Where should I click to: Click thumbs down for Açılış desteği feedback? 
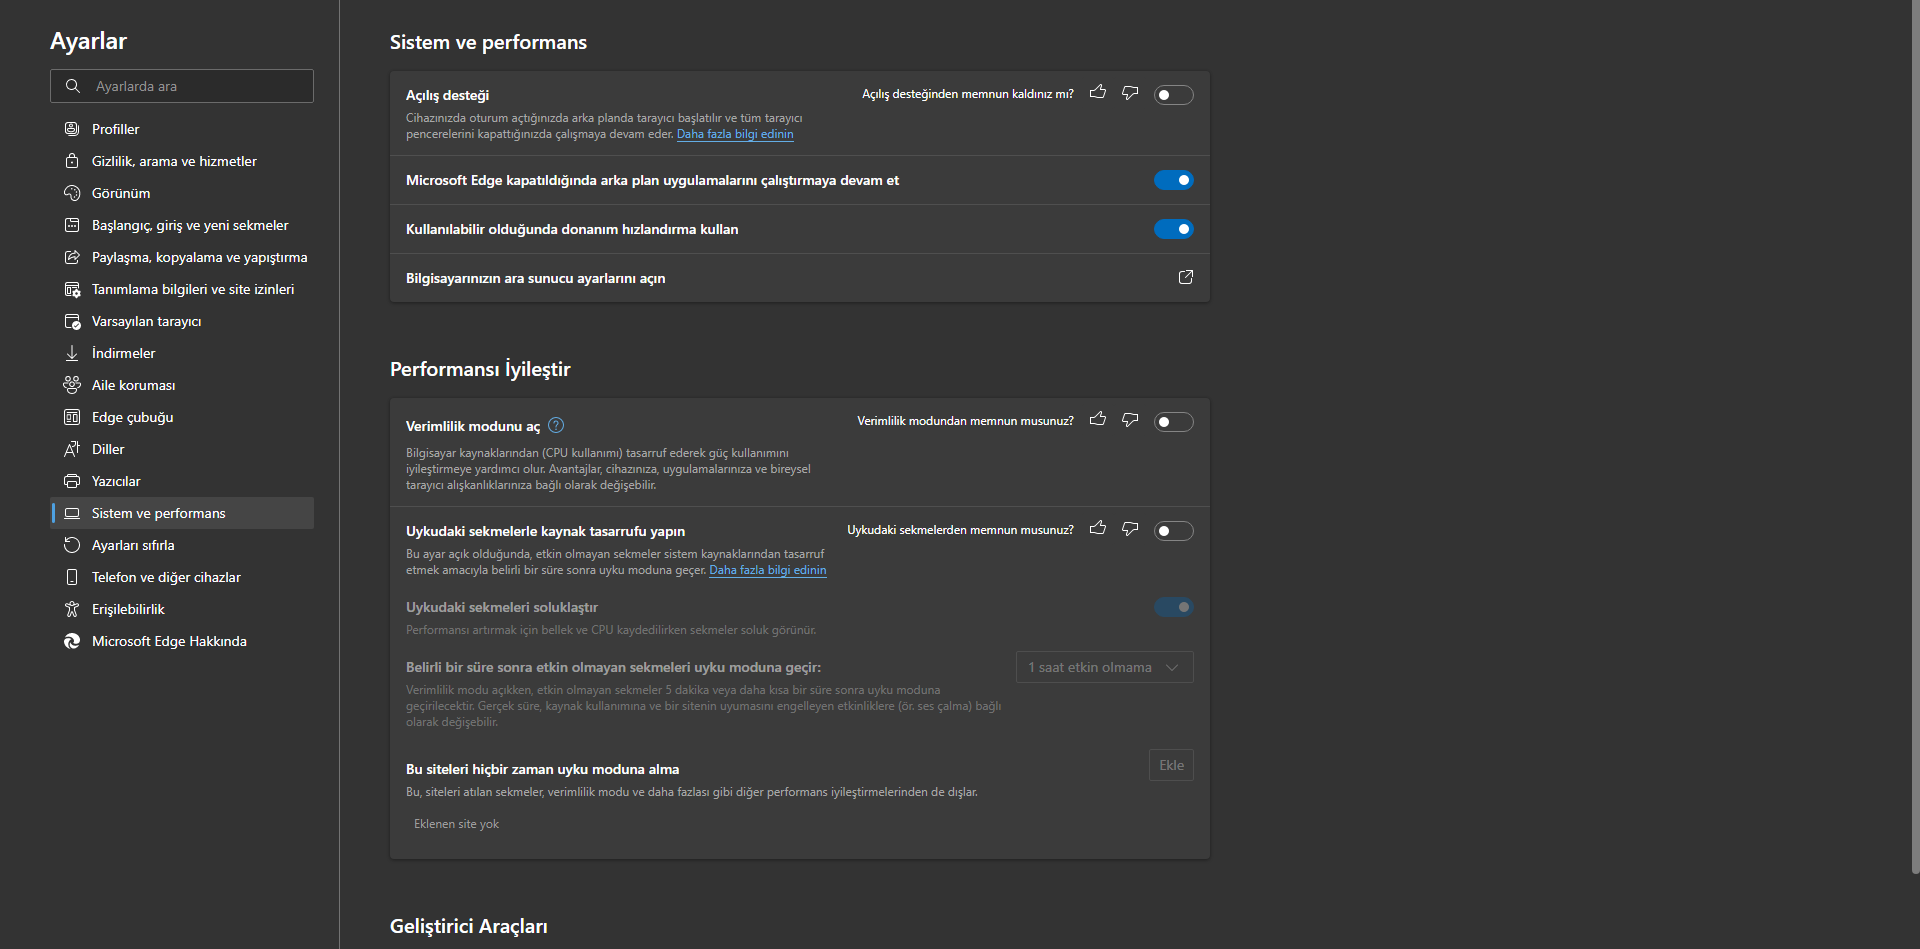1130,93
